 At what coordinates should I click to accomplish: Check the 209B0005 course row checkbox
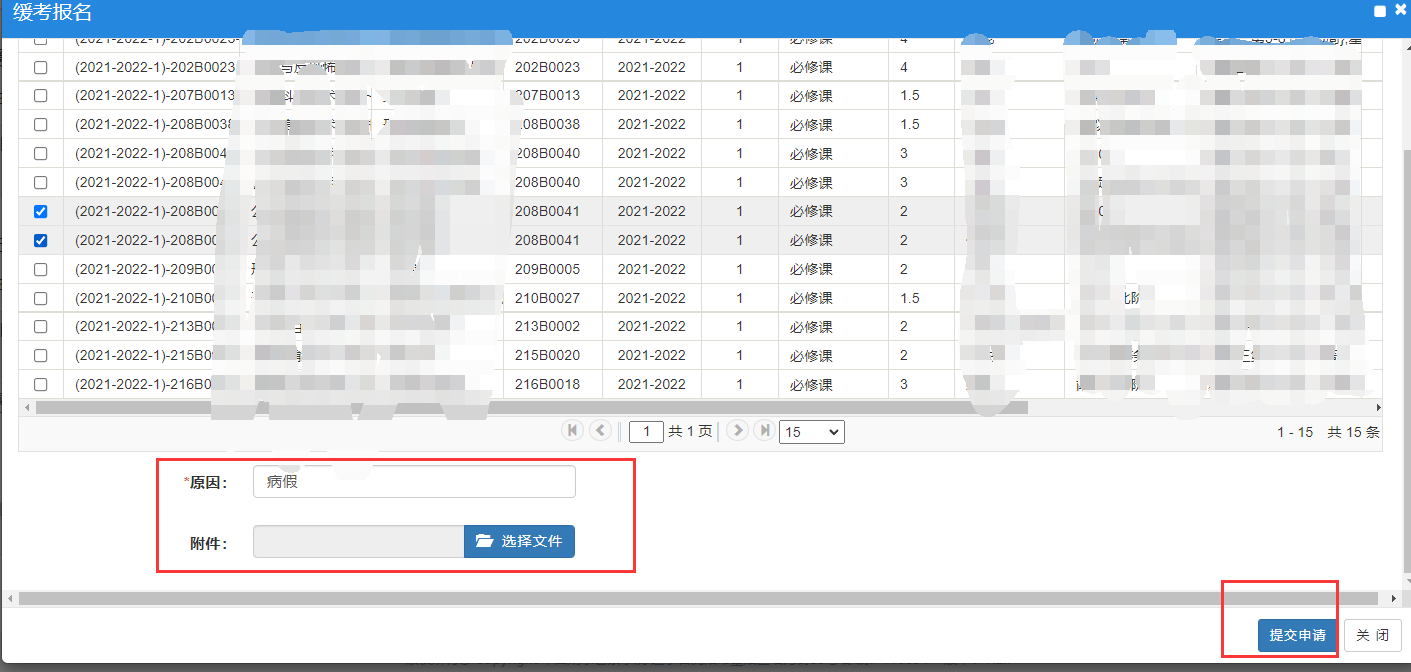[x=41, y=270]
